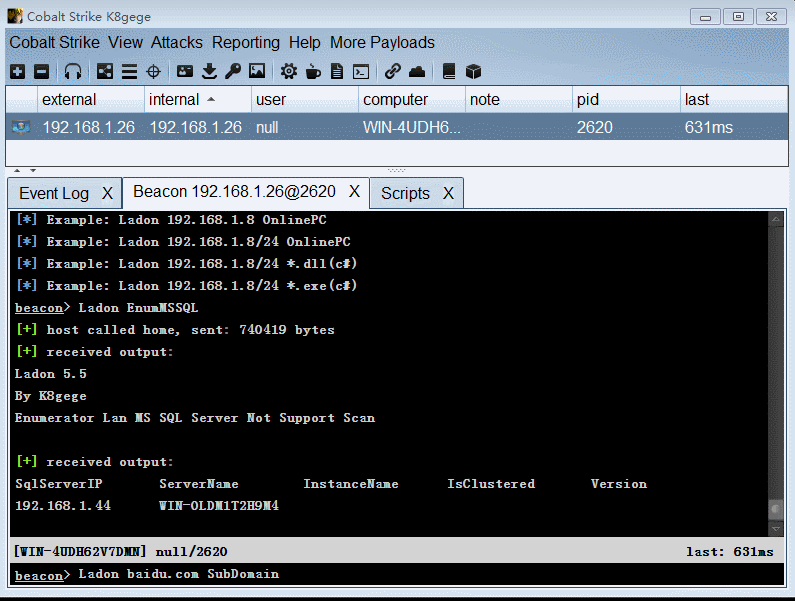Image resolution: width=795 pixels, height=601 pixels.
Task: Sort sessions by pid column
Action: [x=626, y=99]
